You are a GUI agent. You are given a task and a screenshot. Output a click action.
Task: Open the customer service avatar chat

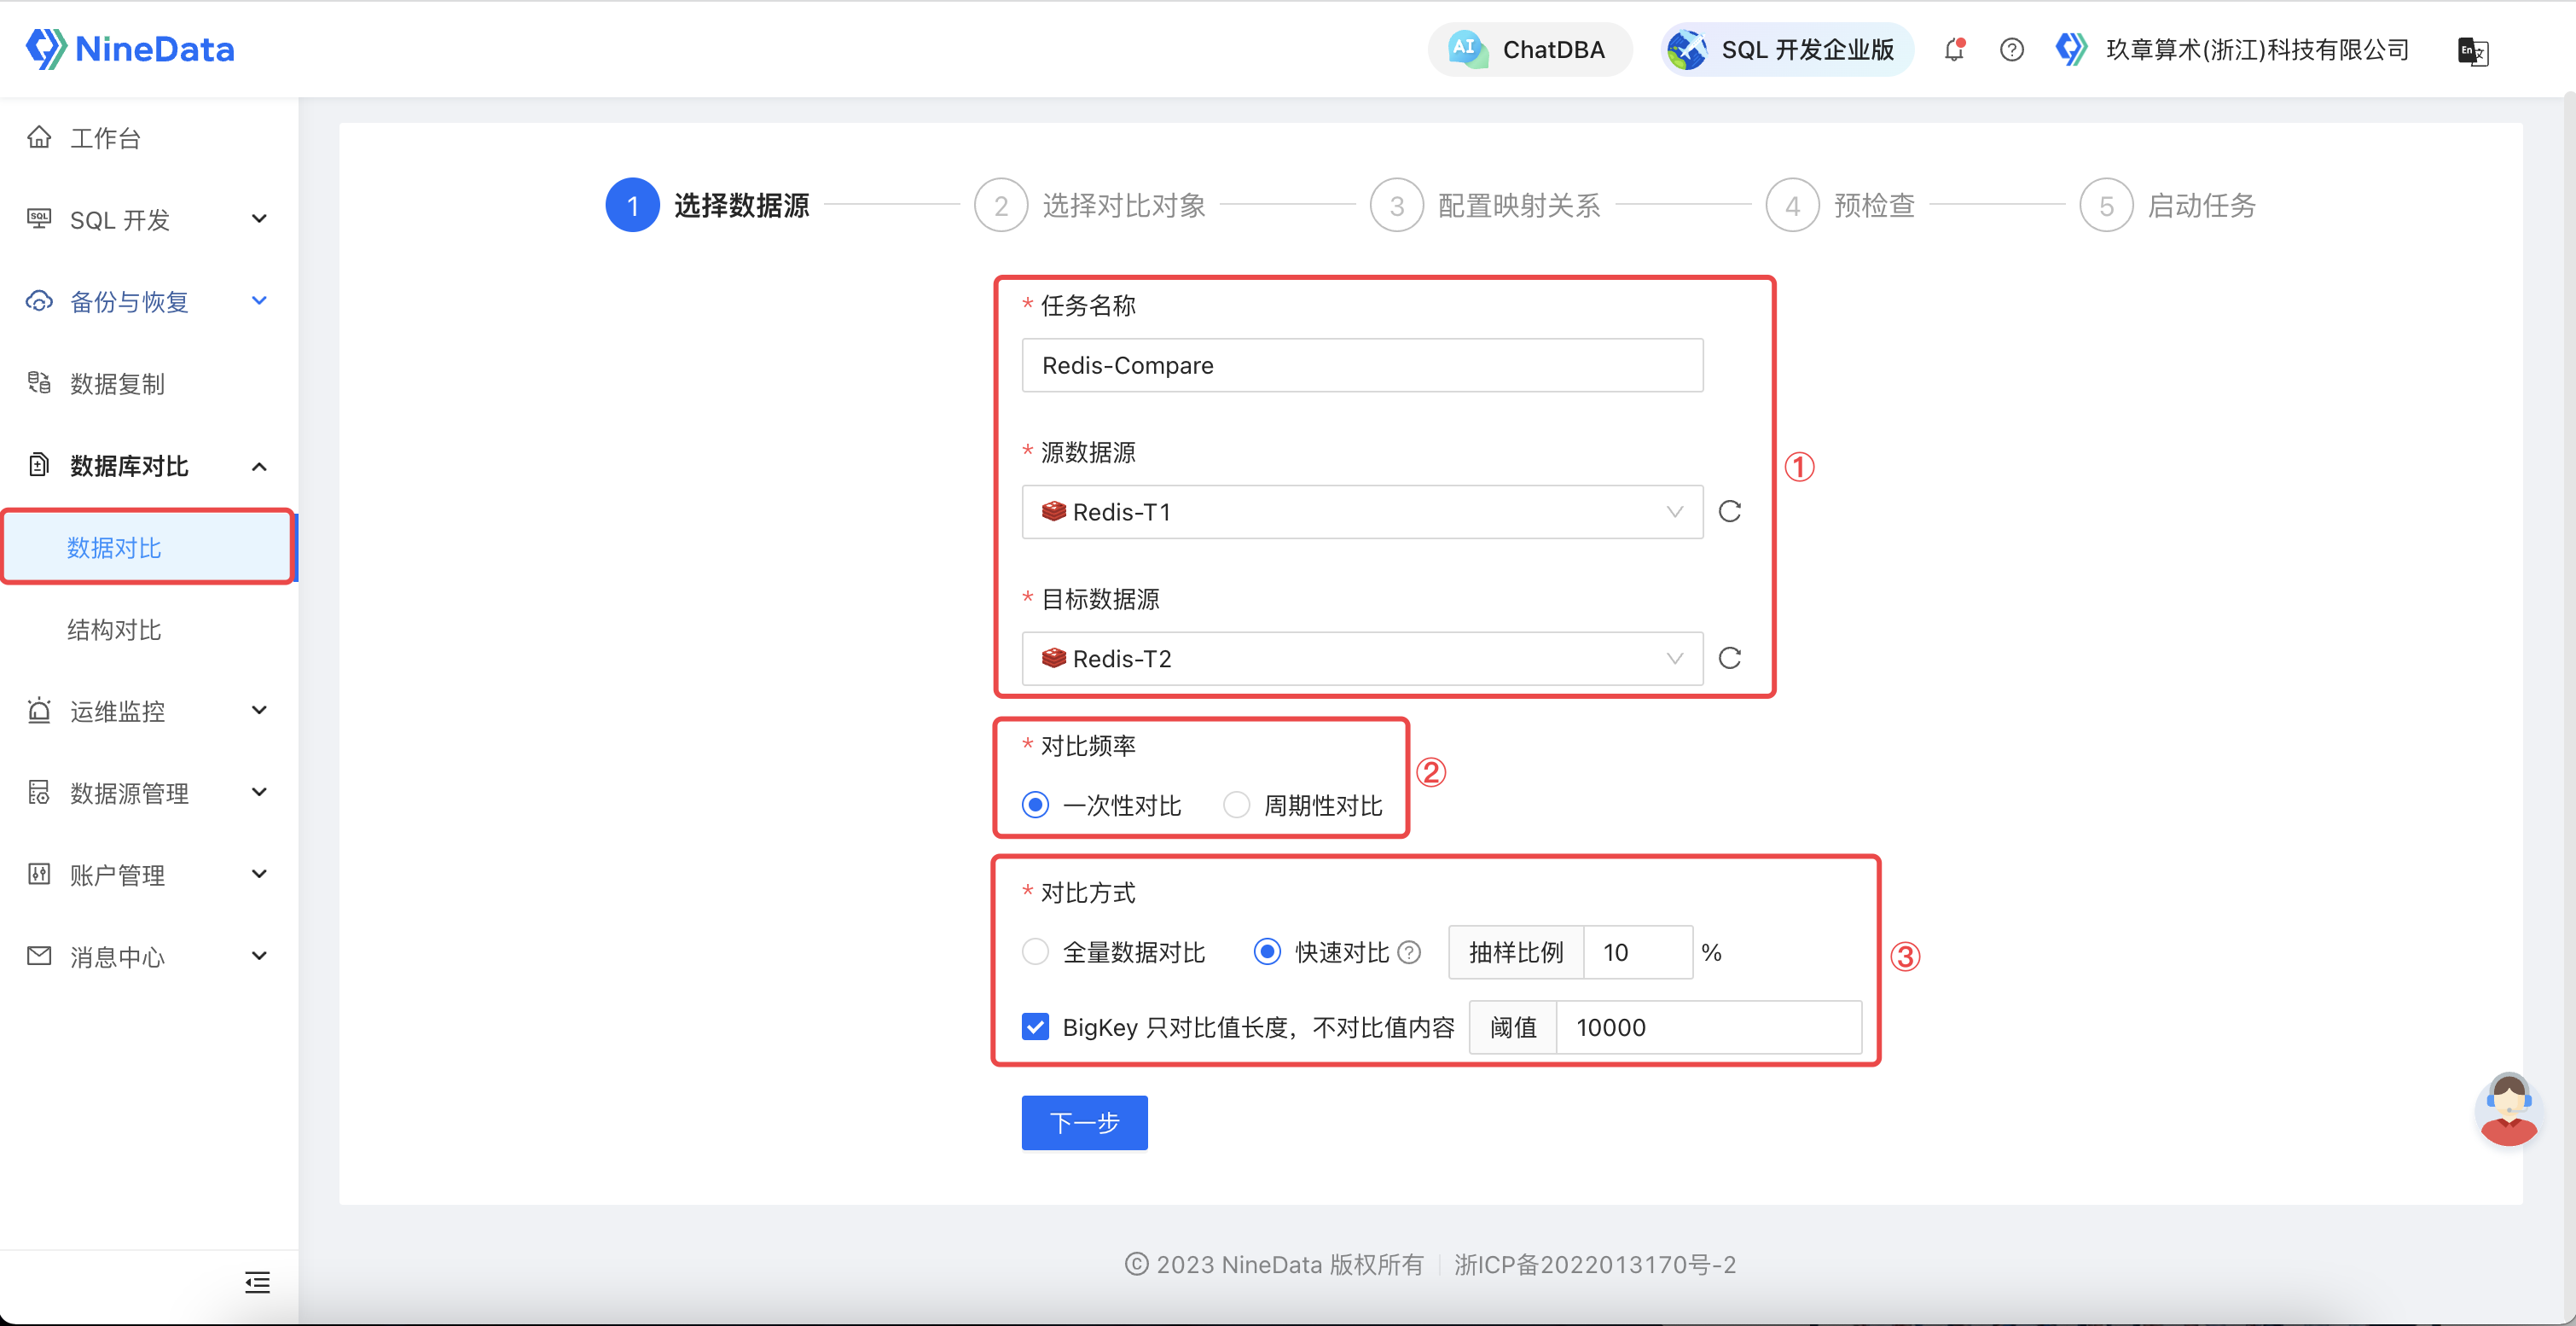pos(2508,1108)
